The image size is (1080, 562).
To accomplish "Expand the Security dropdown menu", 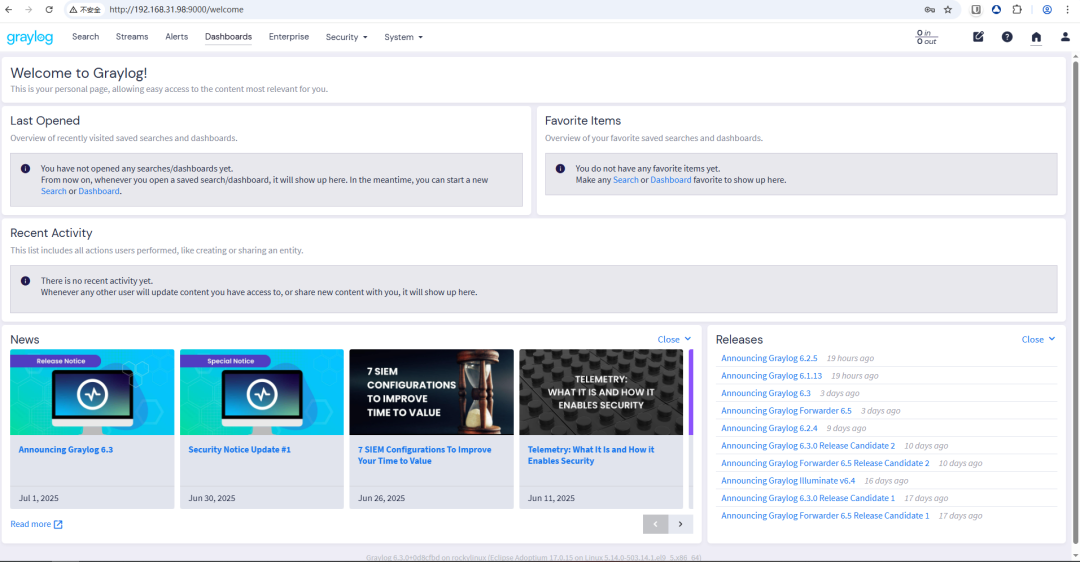I will point(346,37).
